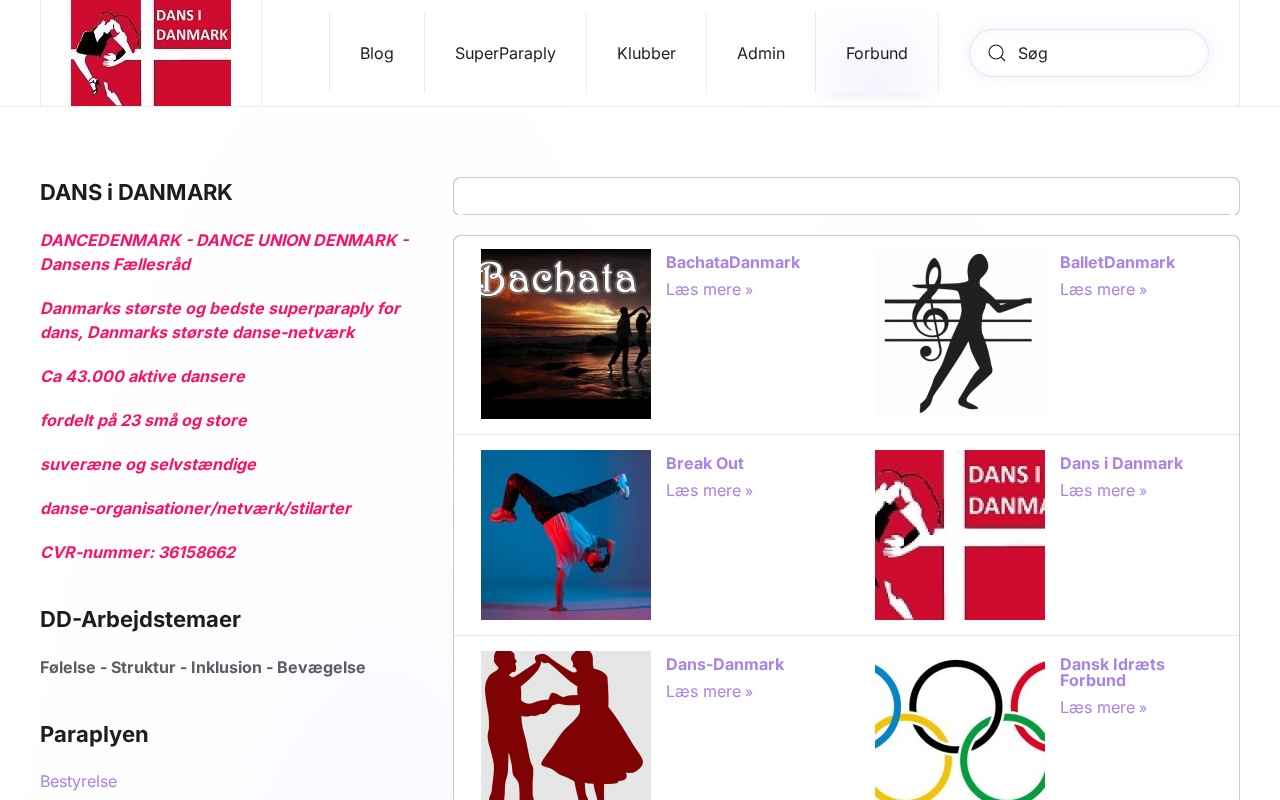Open the Break Out breakdancer thumbnail
The image size is (1280, 800).
tap(566, 535)
